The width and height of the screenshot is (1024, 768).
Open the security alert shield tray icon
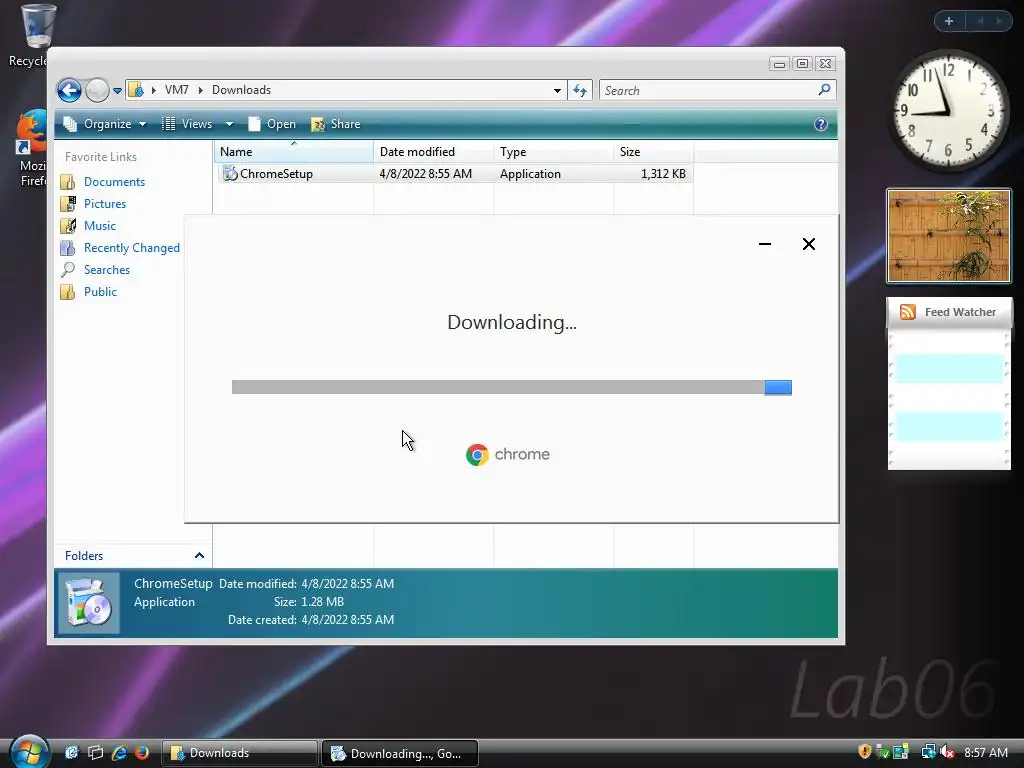coord(865,752)
